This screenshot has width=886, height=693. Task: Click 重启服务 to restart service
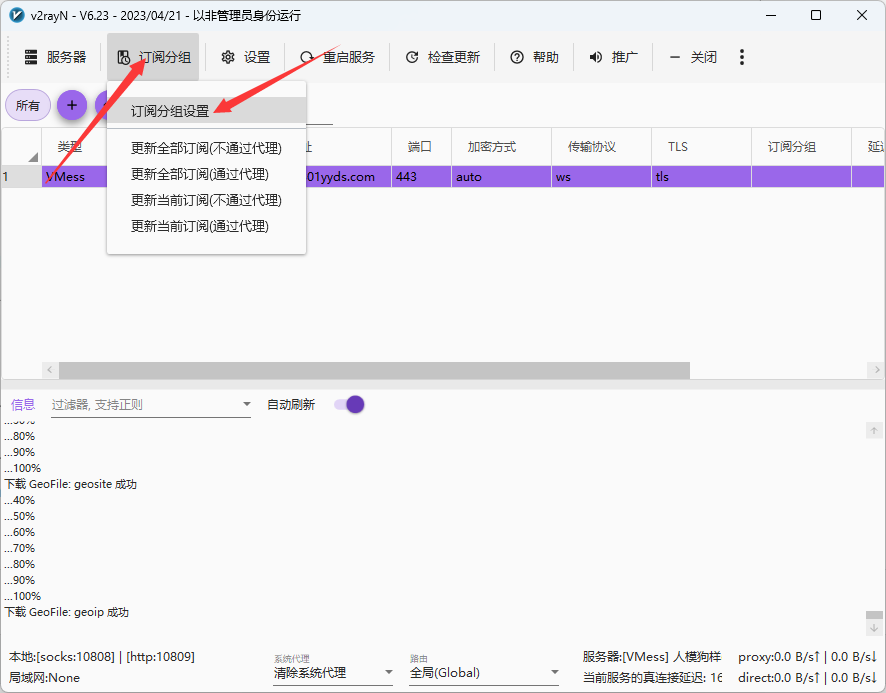[337, 57]
